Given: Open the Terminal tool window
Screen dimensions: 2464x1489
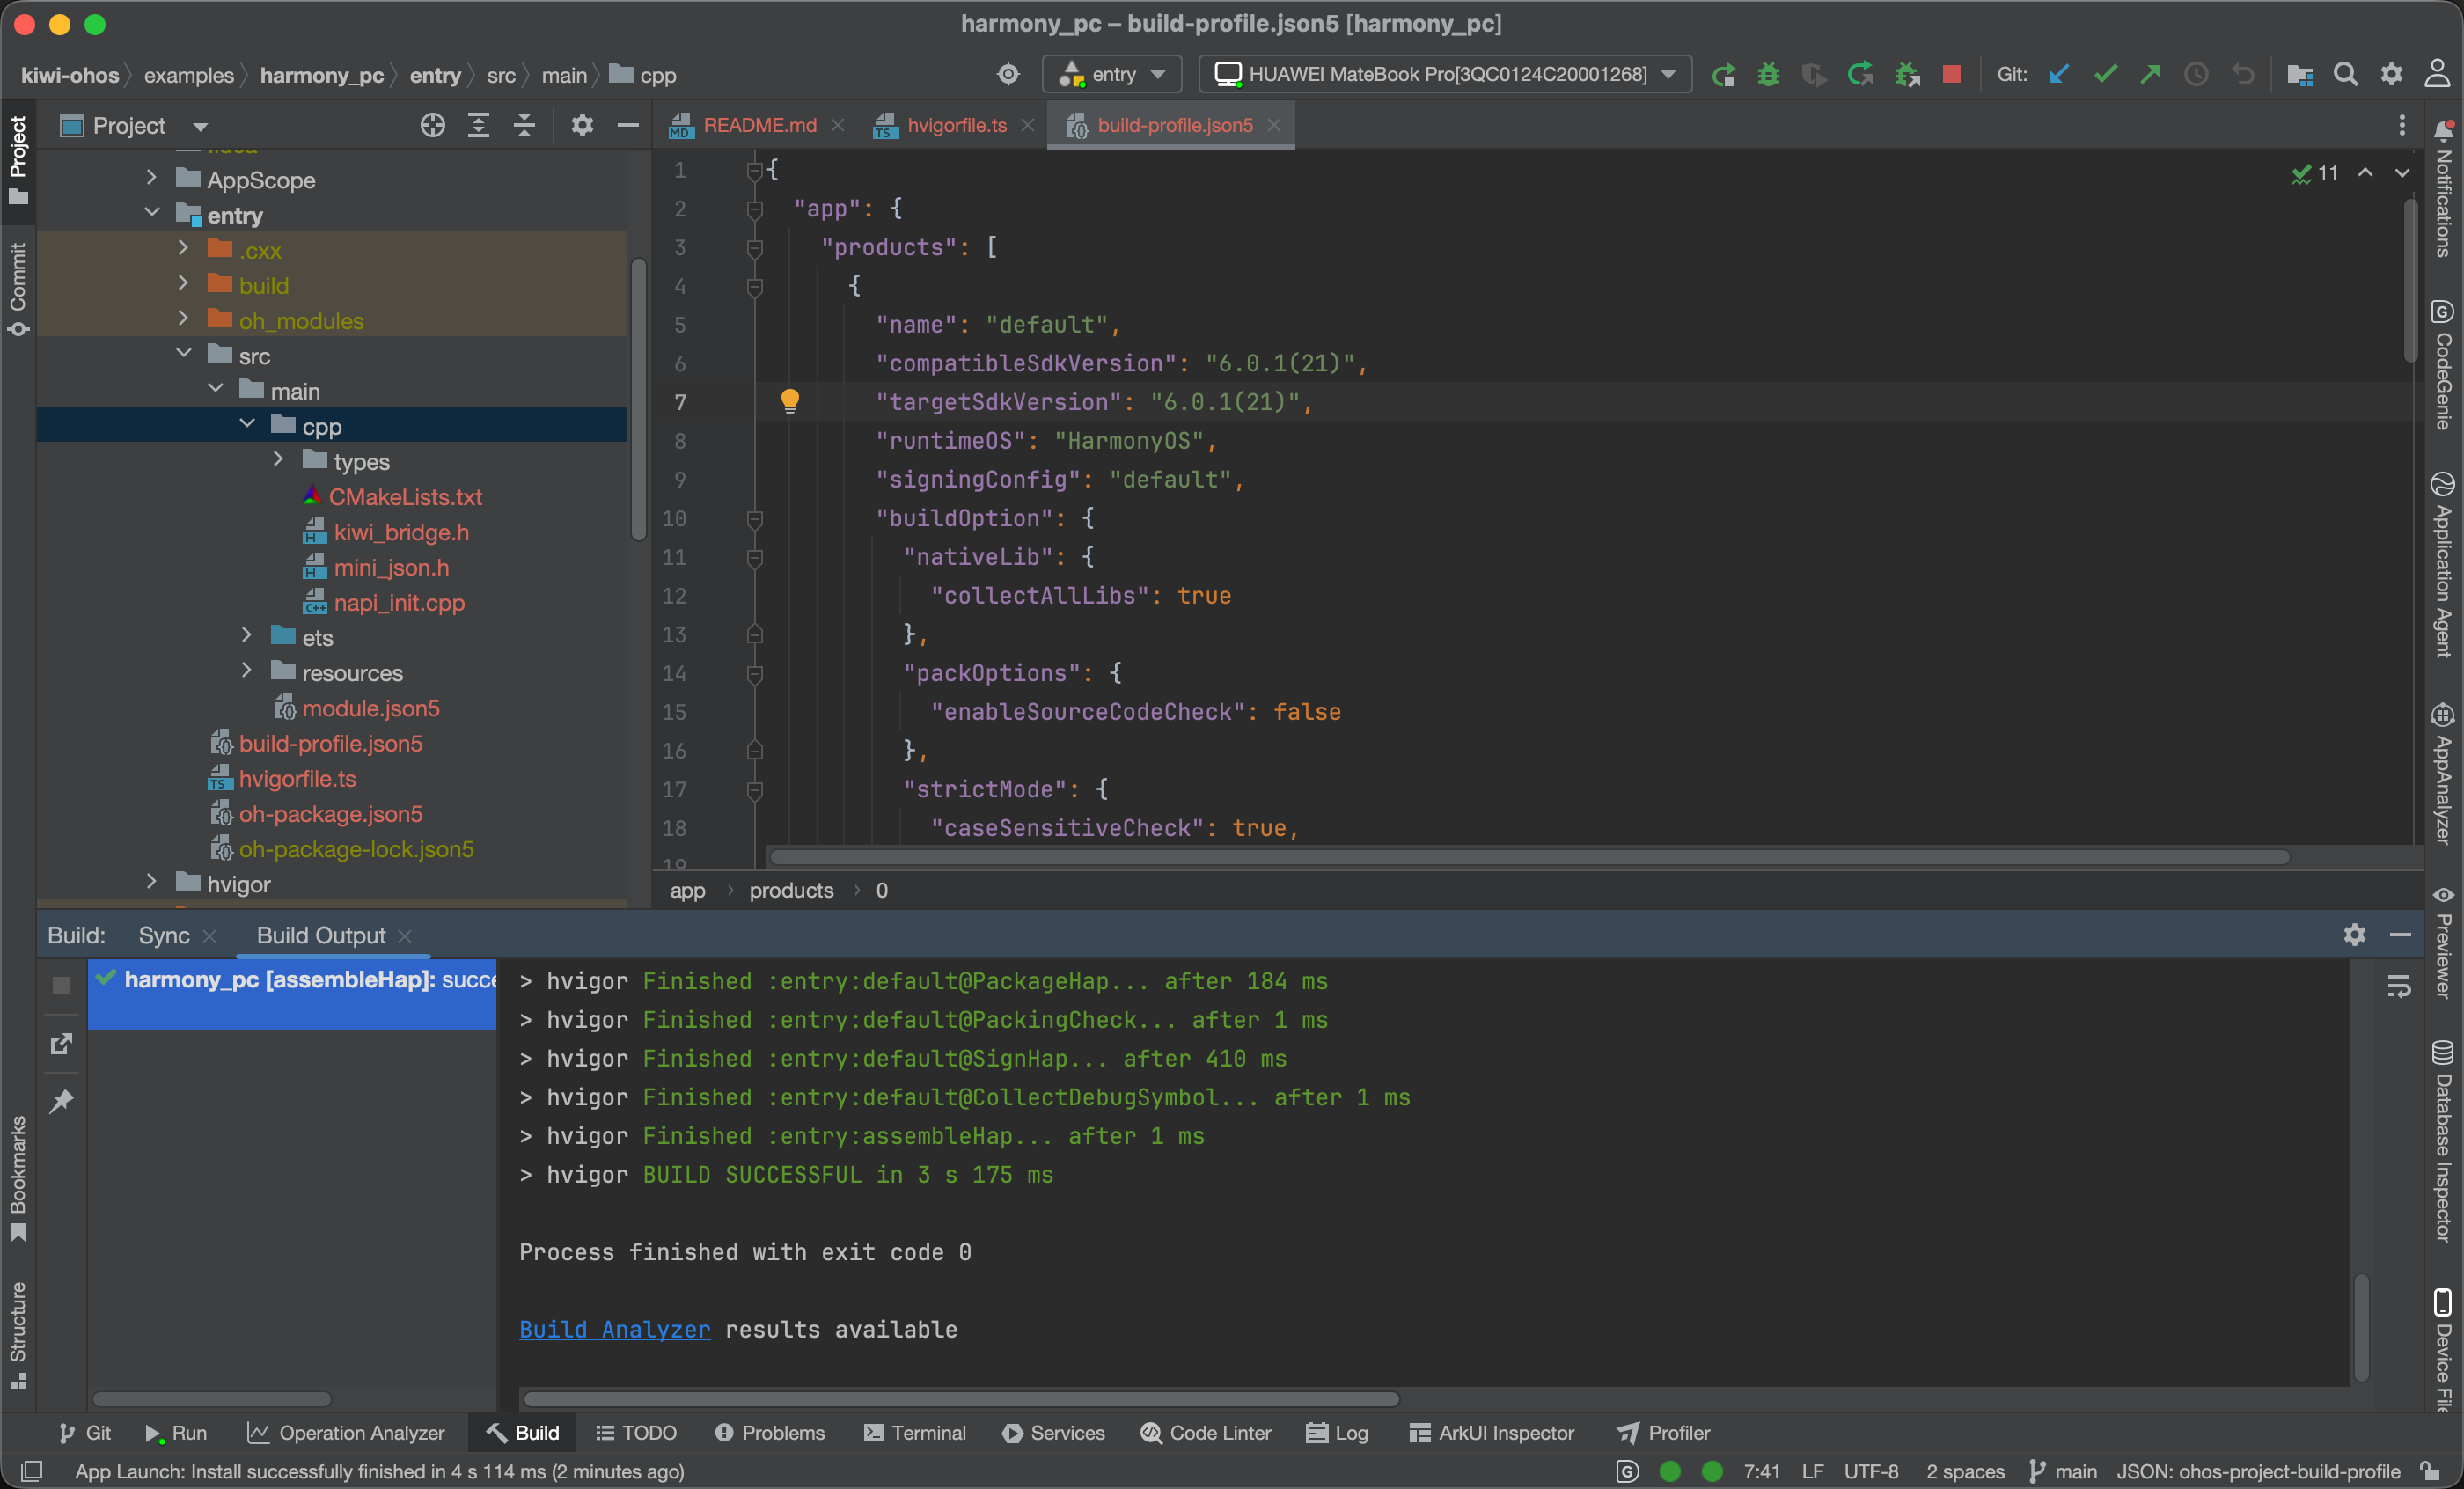Looking at the screenshot, I should [x=914, y=1433].
